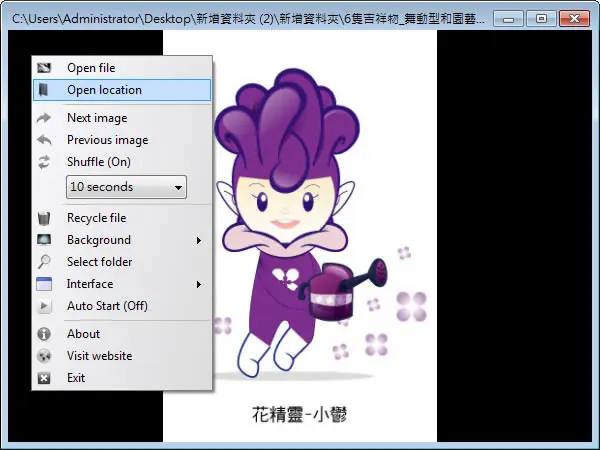Click the Next image arrow icon
This screenshot has width=600, height=450.
pos(44,118)
